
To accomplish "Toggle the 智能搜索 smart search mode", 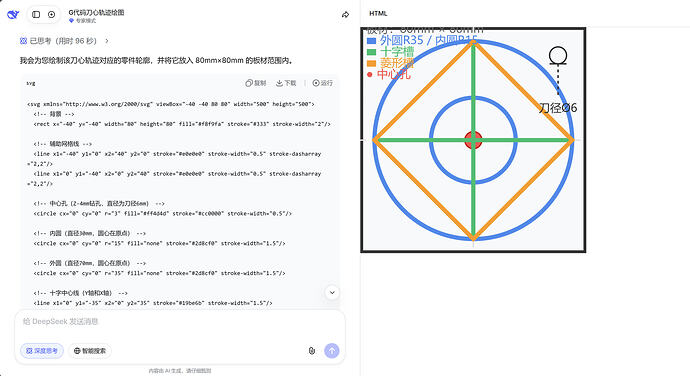I will pyautogui.click(x=90, y=351).
